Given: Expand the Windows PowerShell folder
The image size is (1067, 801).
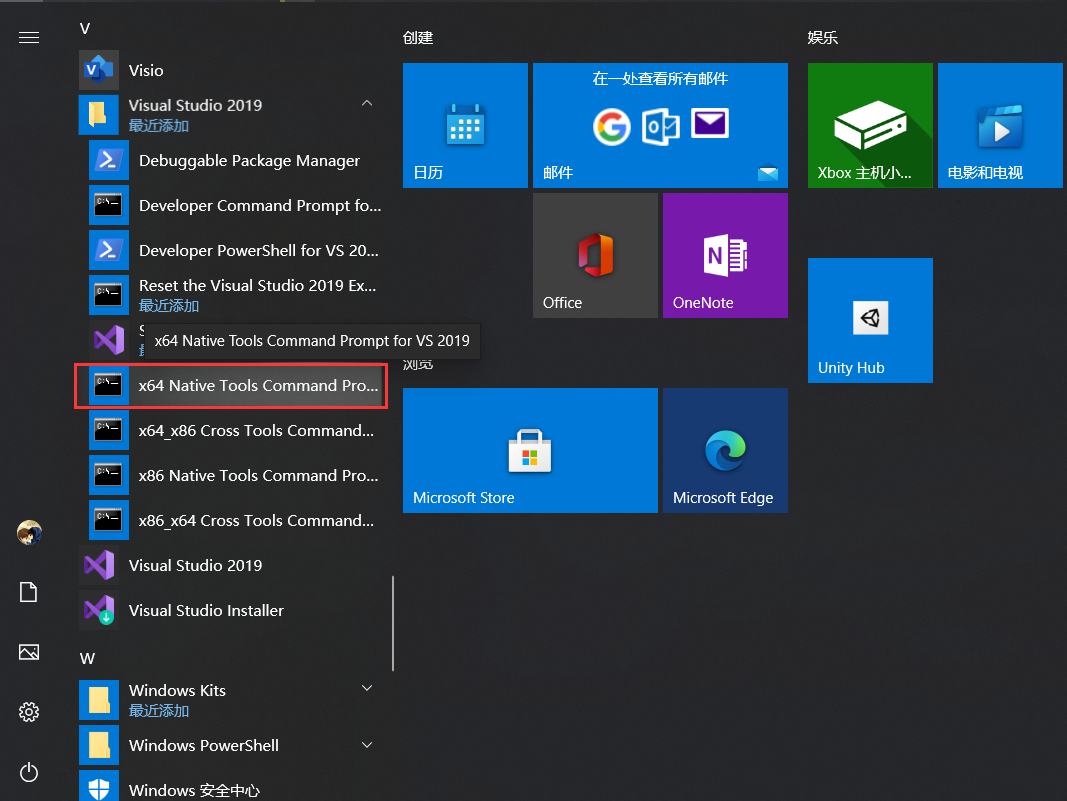Looking at the screenshot, I should [x=367, y=745].
